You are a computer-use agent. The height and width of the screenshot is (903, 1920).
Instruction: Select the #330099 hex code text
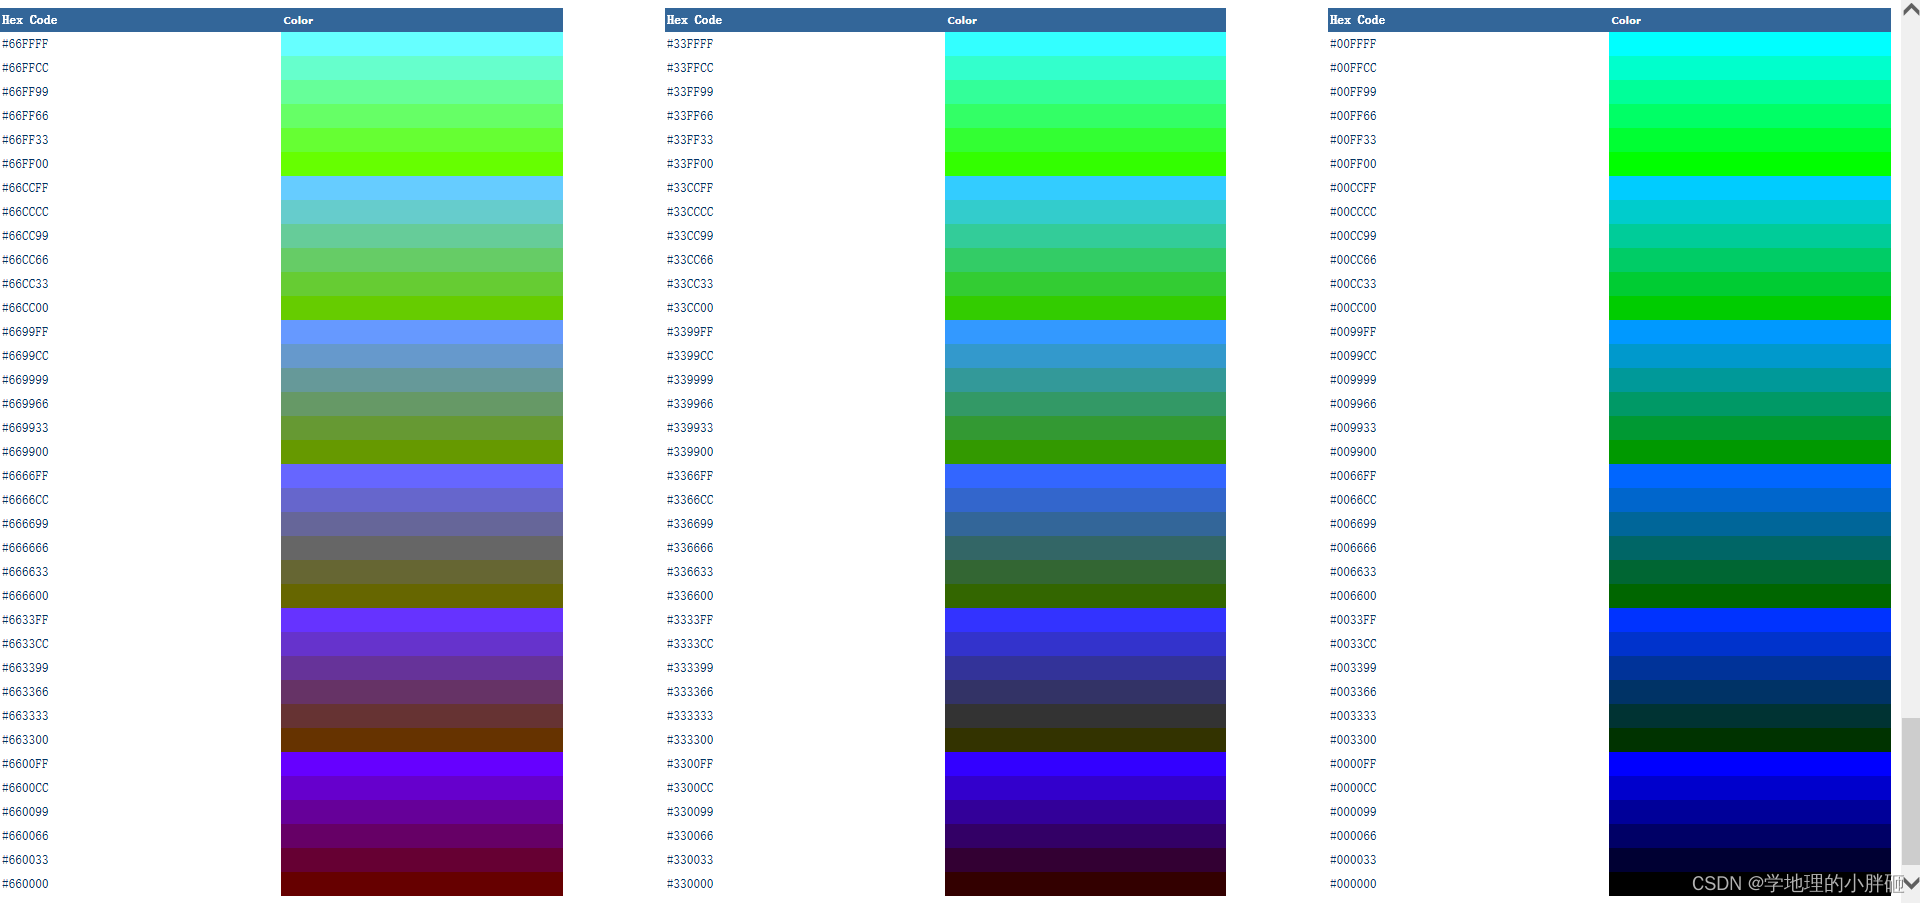(690, 812)
